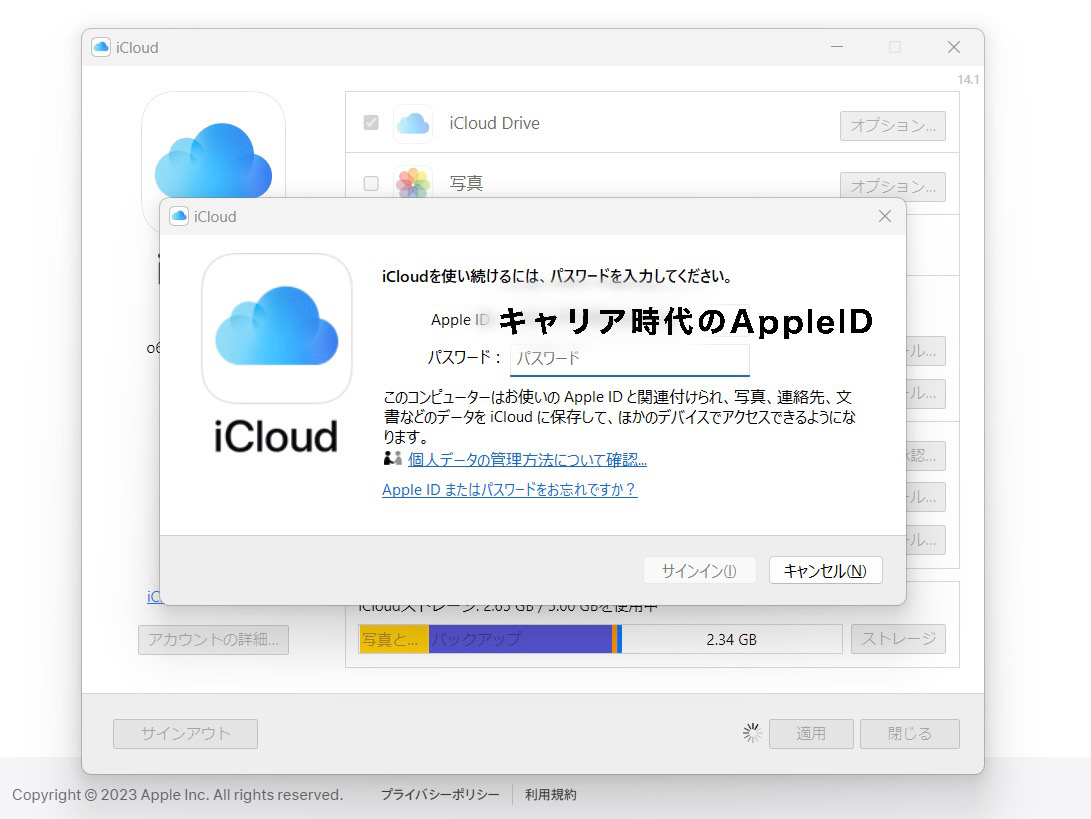Open オプション for 写真

pyautogui.click(x=893, y=186)
